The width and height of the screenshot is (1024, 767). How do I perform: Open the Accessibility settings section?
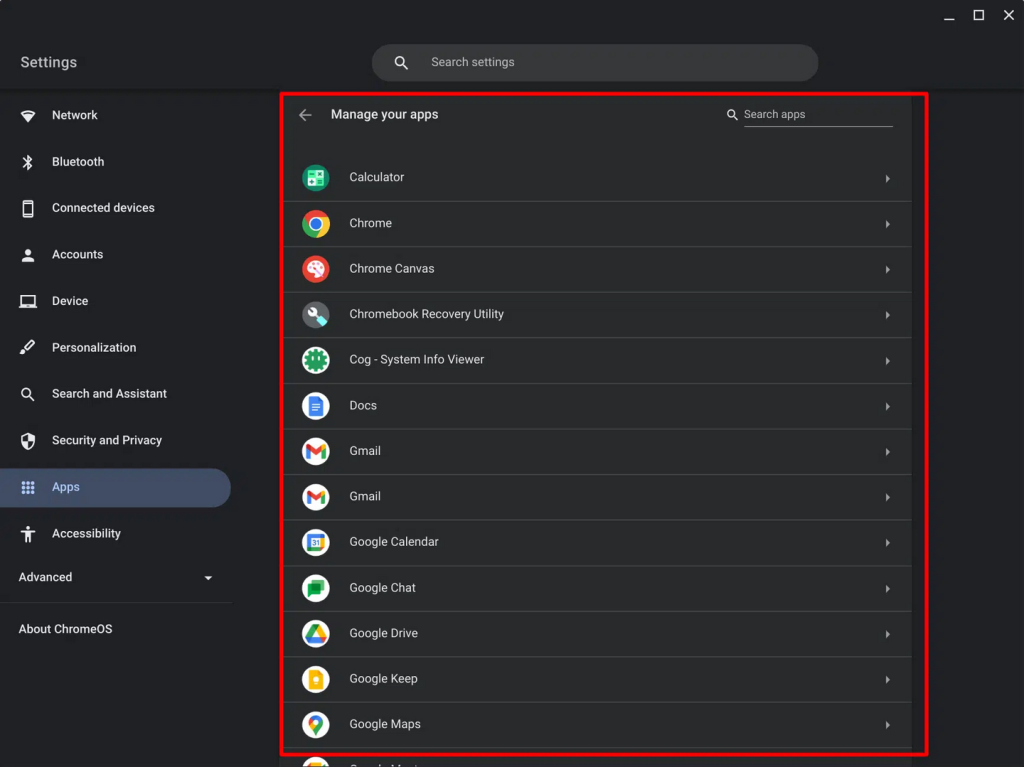pyautogui.click(x=116, y=534)
